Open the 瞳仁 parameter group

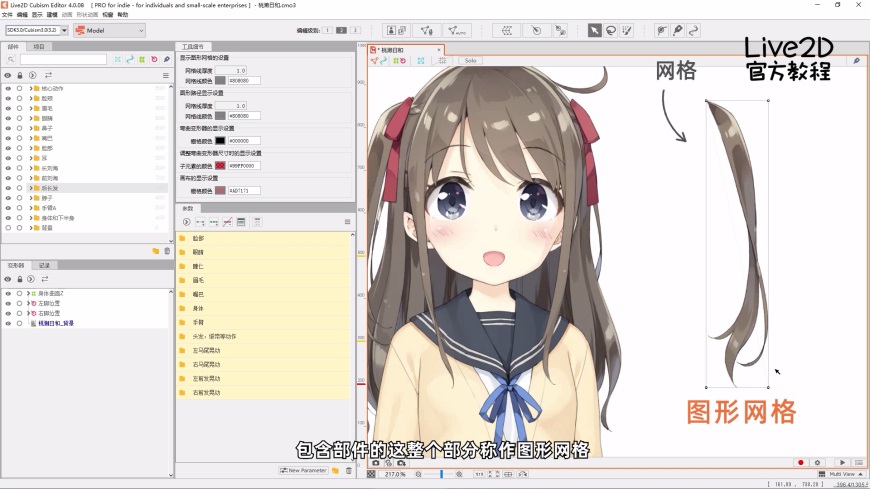click(264, 266)
